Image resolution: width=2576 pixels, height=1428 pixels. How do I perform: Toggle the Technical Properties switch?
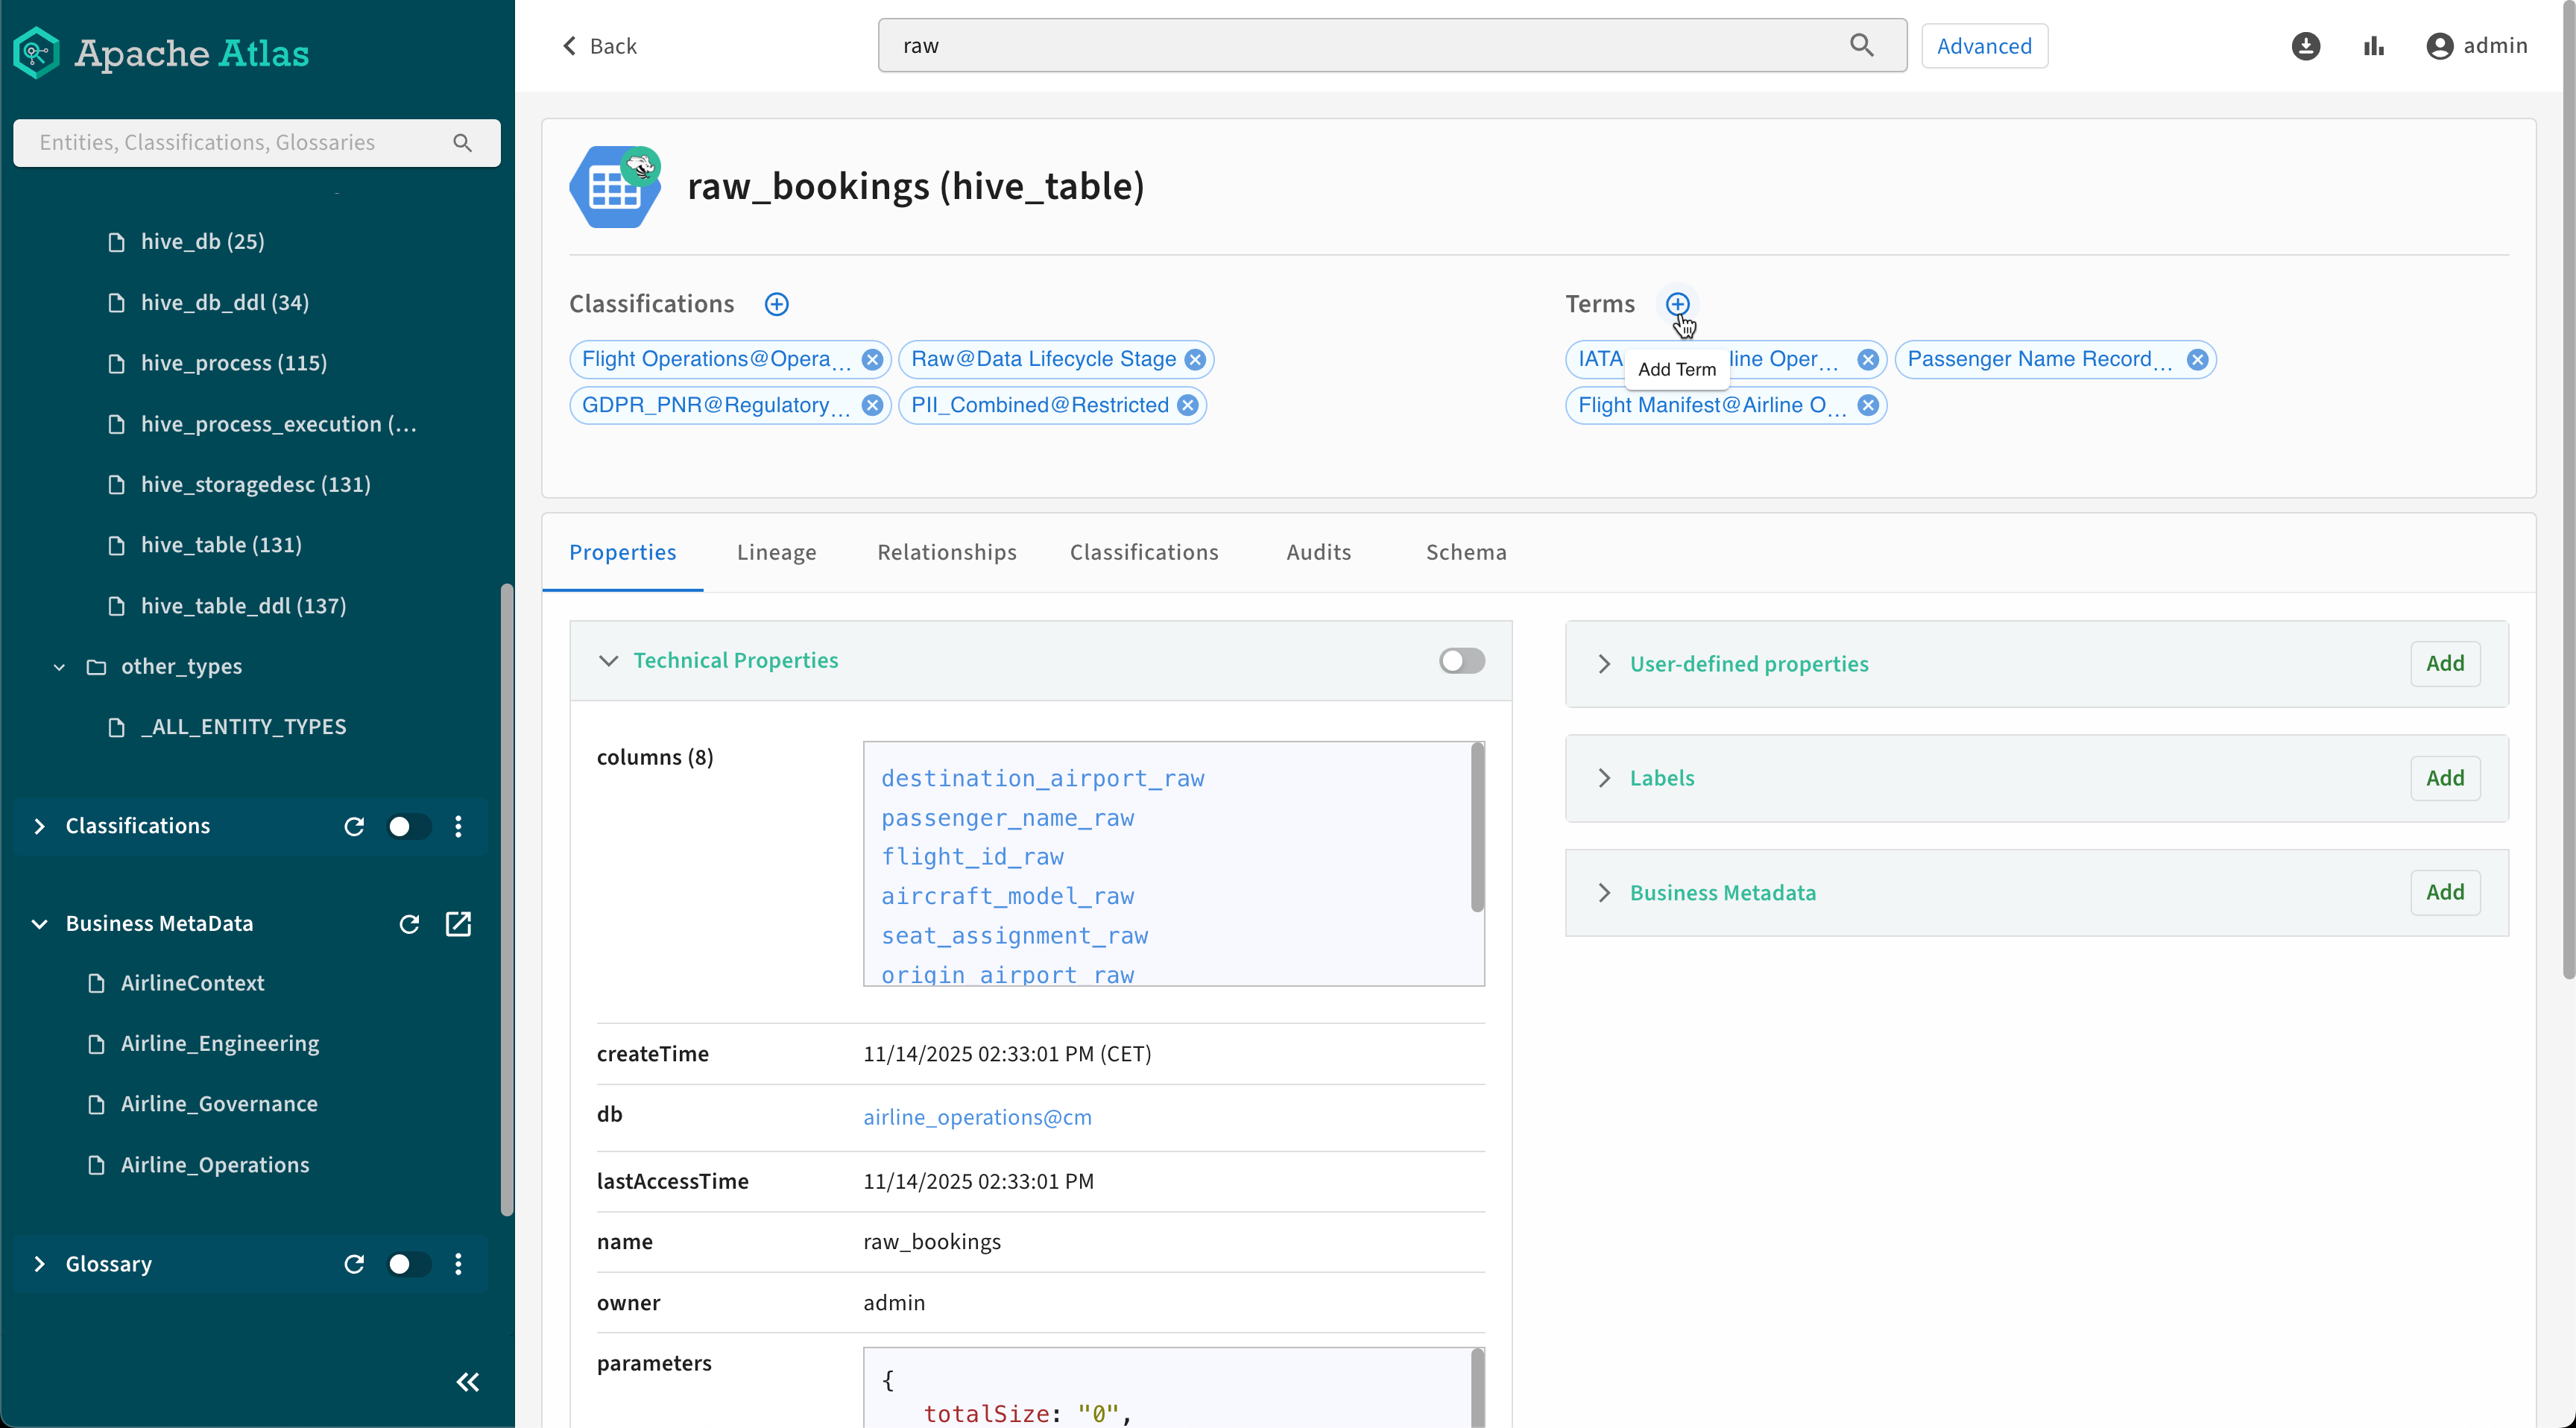[1461, 661]
